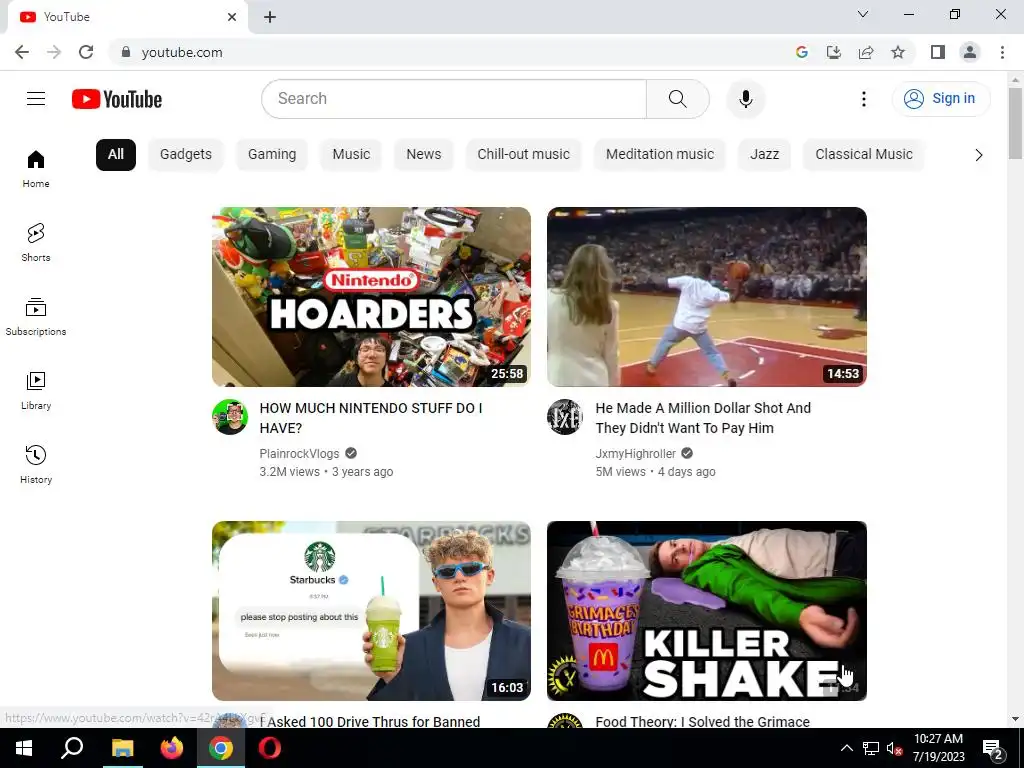Select the Chill-out music chip
1024x768 pixels.
click(x=524, y=155)
